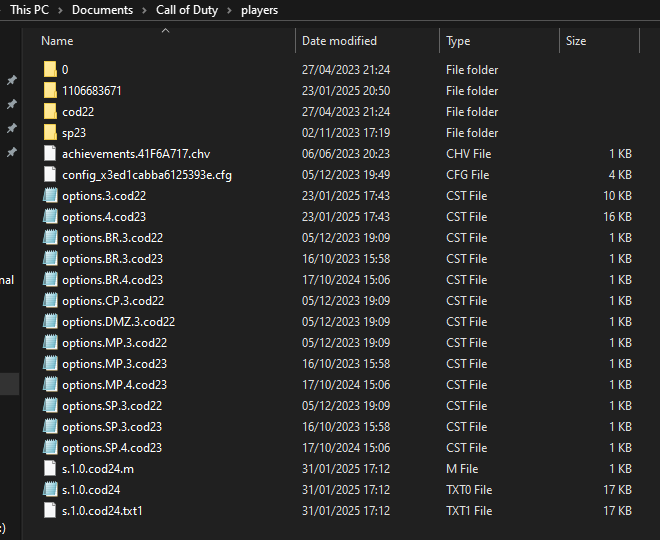This screenshot has width=660, height=540.
Task: Click file name s.1.0.cod24.txt1
Action: pos(102,511)
